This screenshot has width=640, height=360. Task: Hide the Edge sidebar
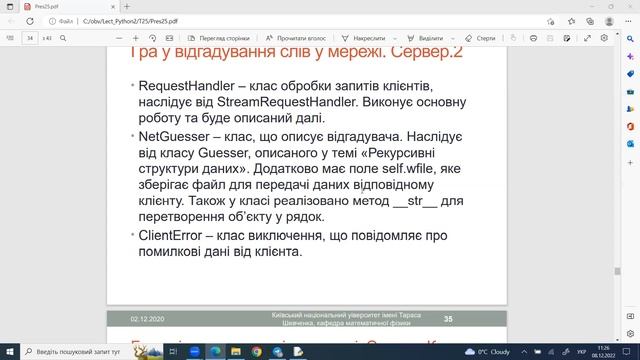click(x=630, y=316)
